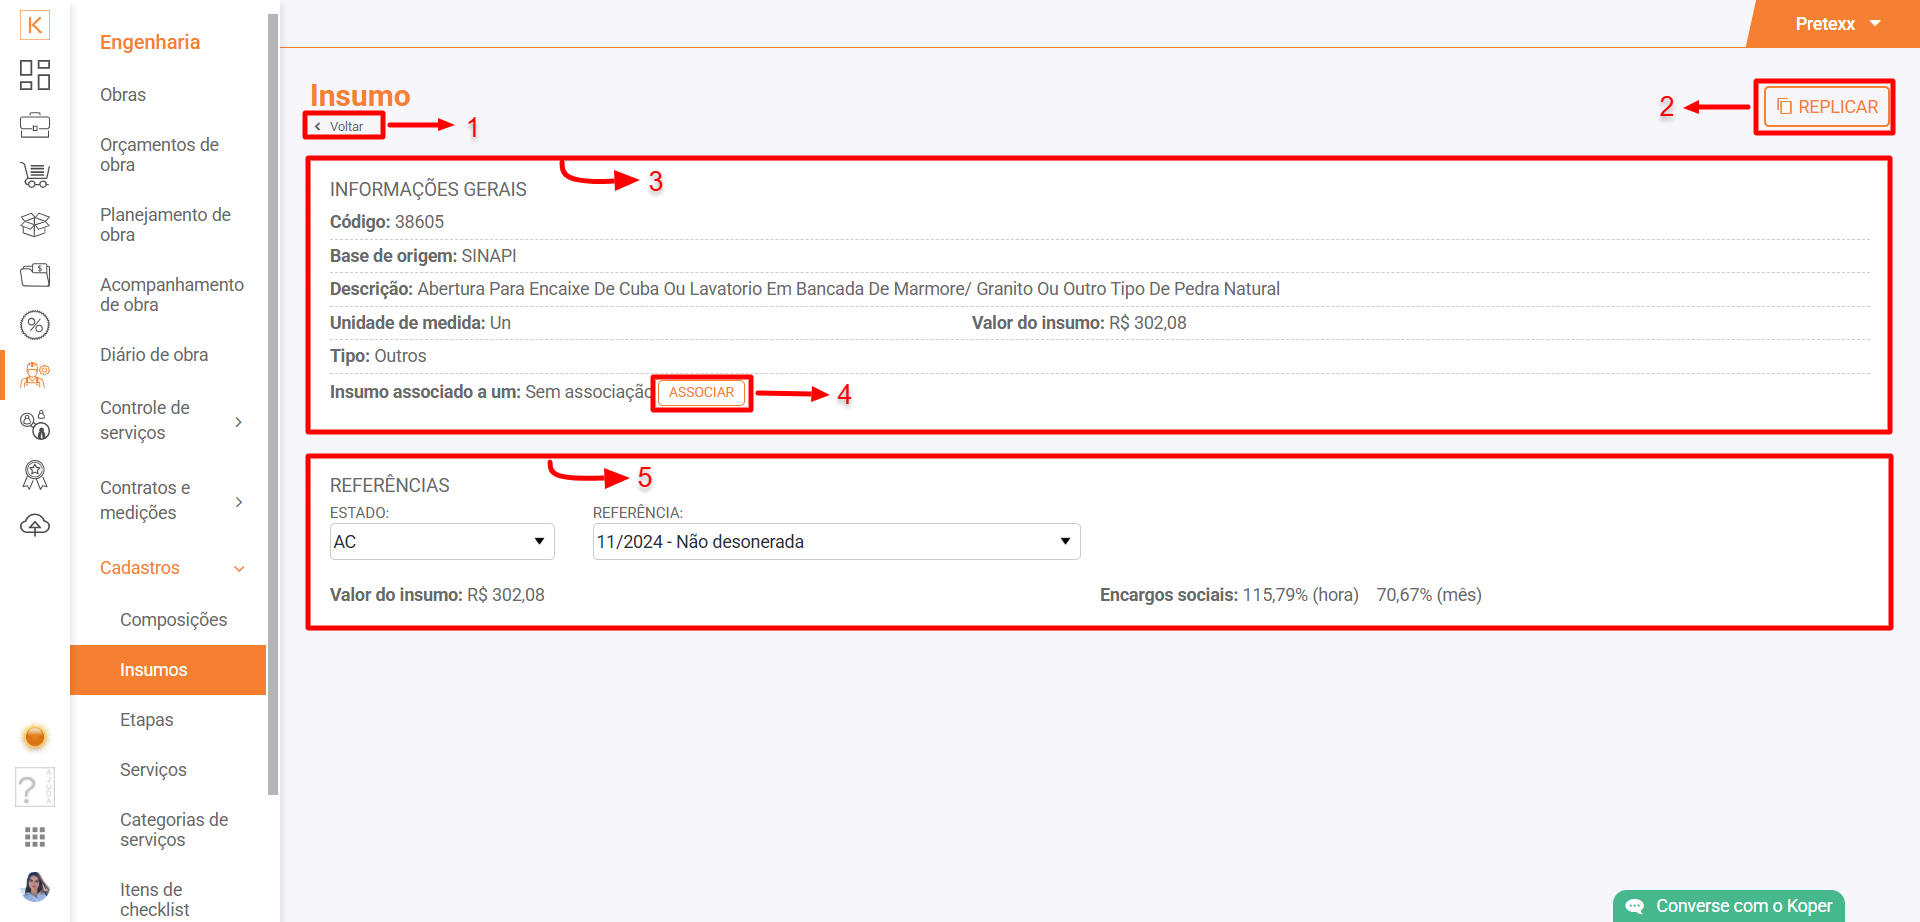Click the percent badge icon
Screen dimensions: 1920x922
pos(35,325)
